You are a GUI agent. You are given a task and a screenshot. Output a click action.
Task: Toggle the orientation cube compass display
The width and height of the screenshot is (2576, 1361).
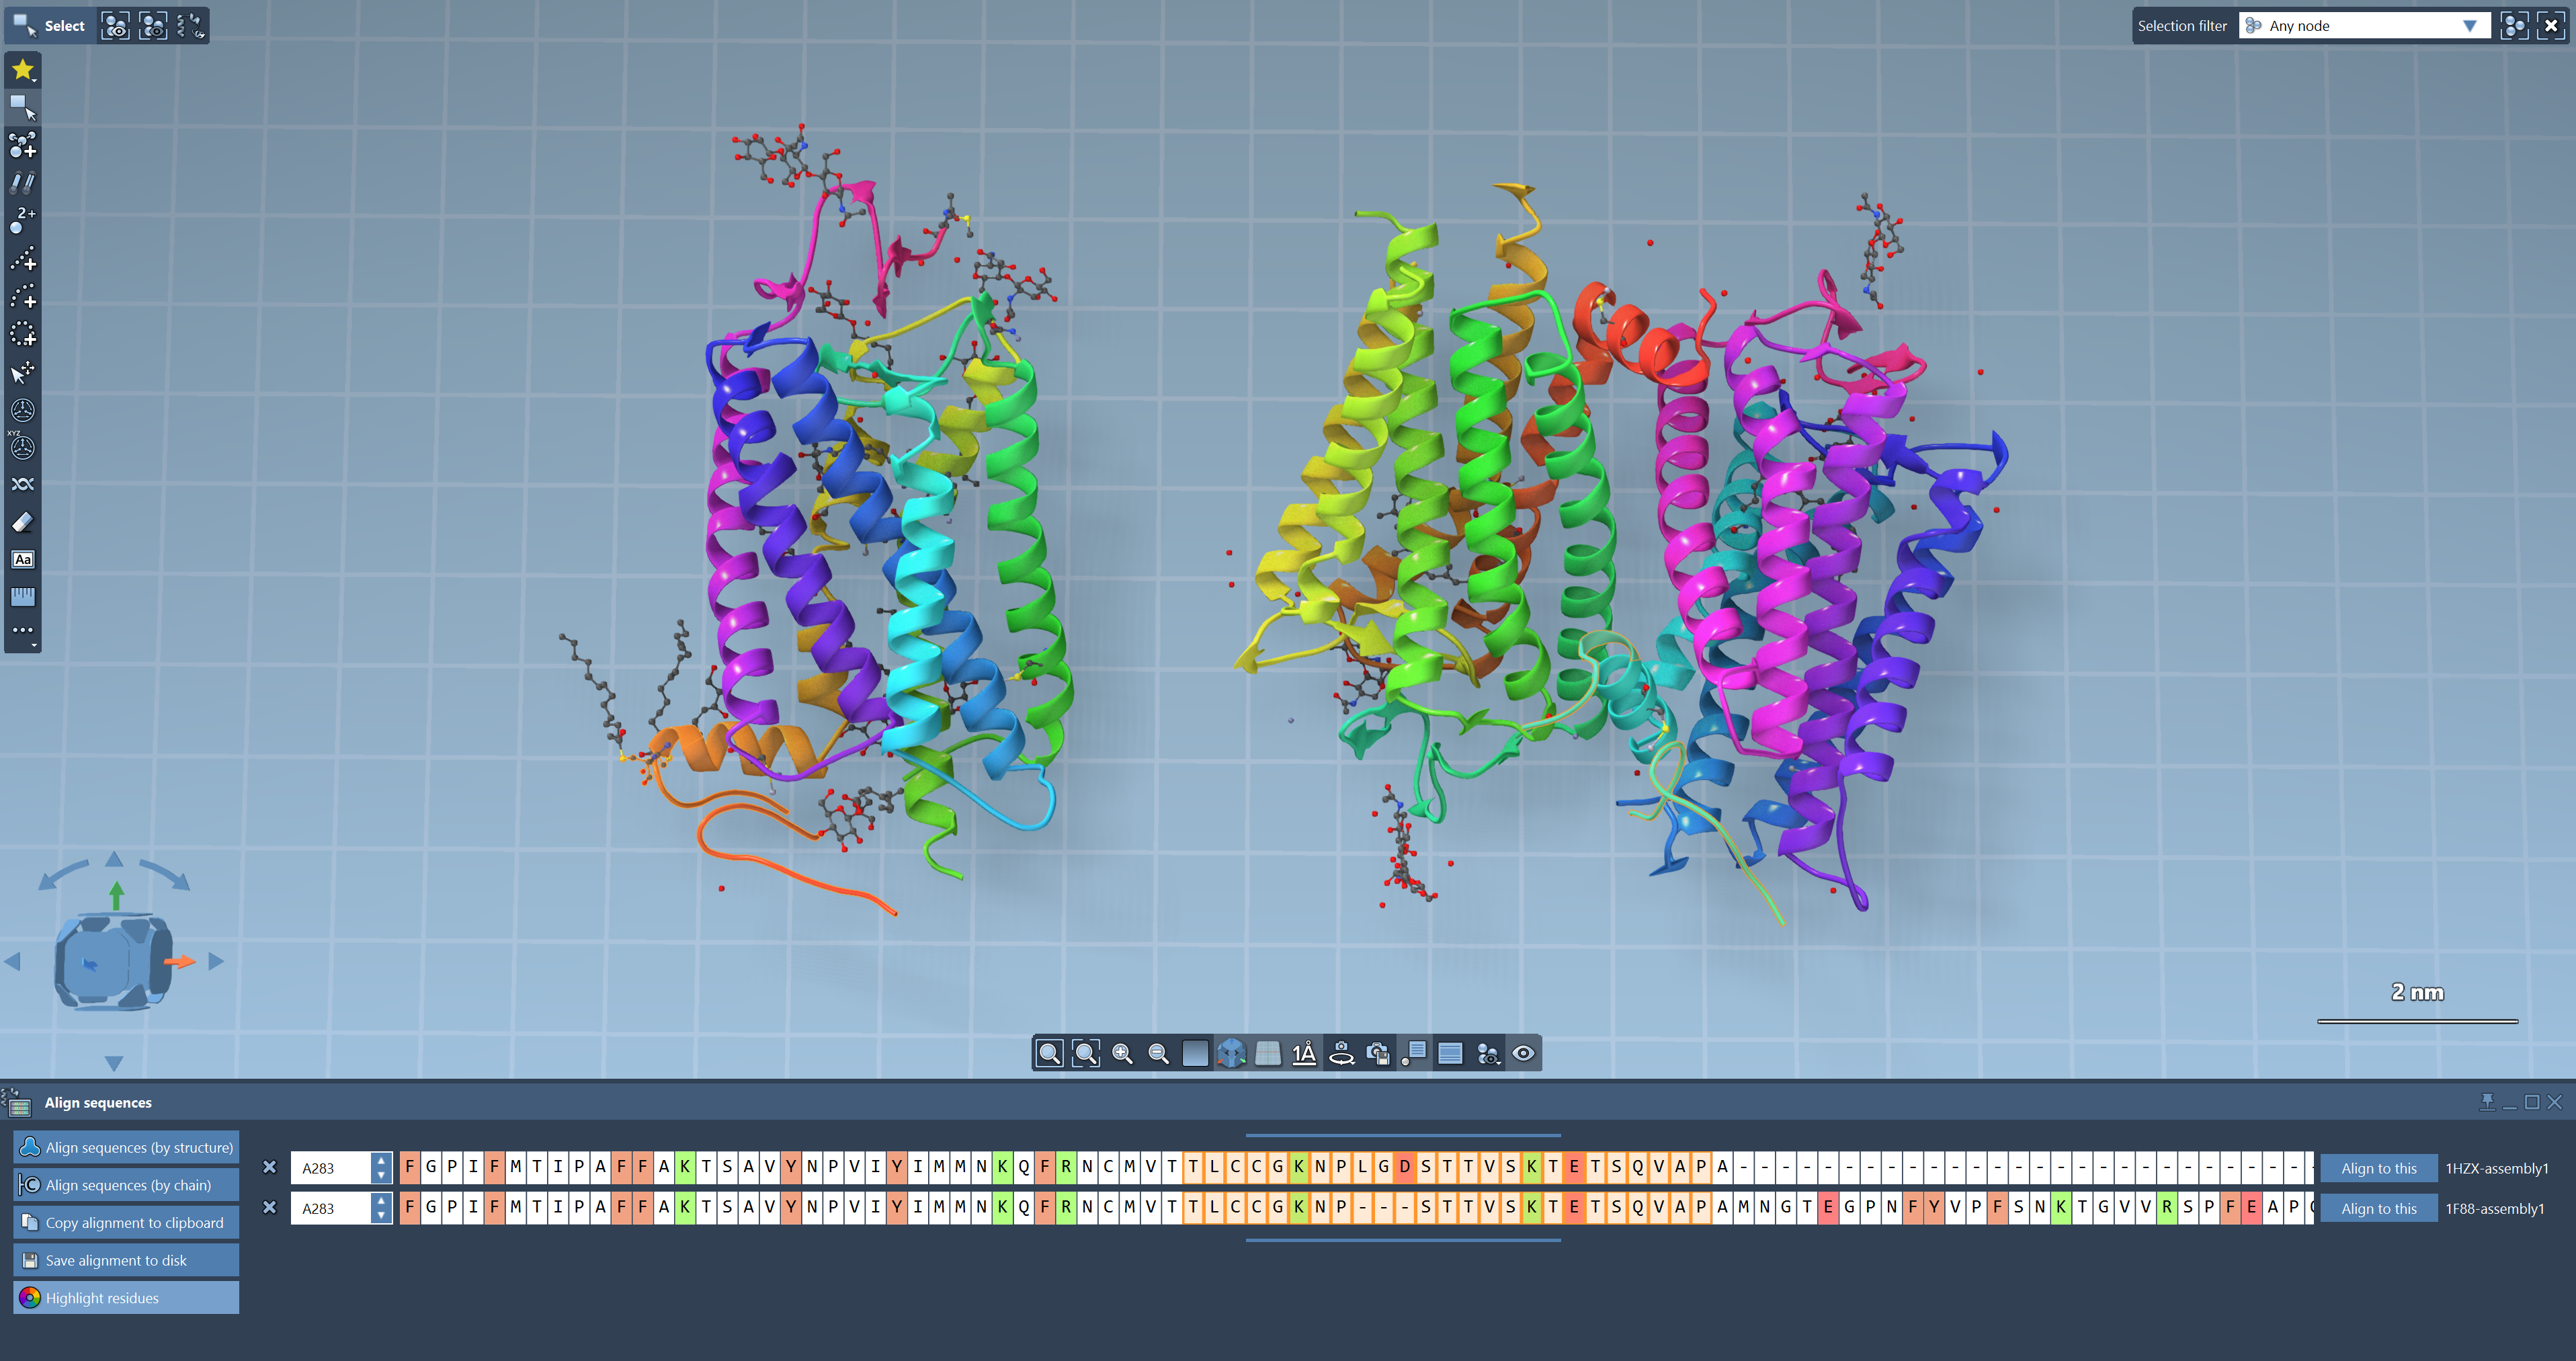[1231, 1053]
